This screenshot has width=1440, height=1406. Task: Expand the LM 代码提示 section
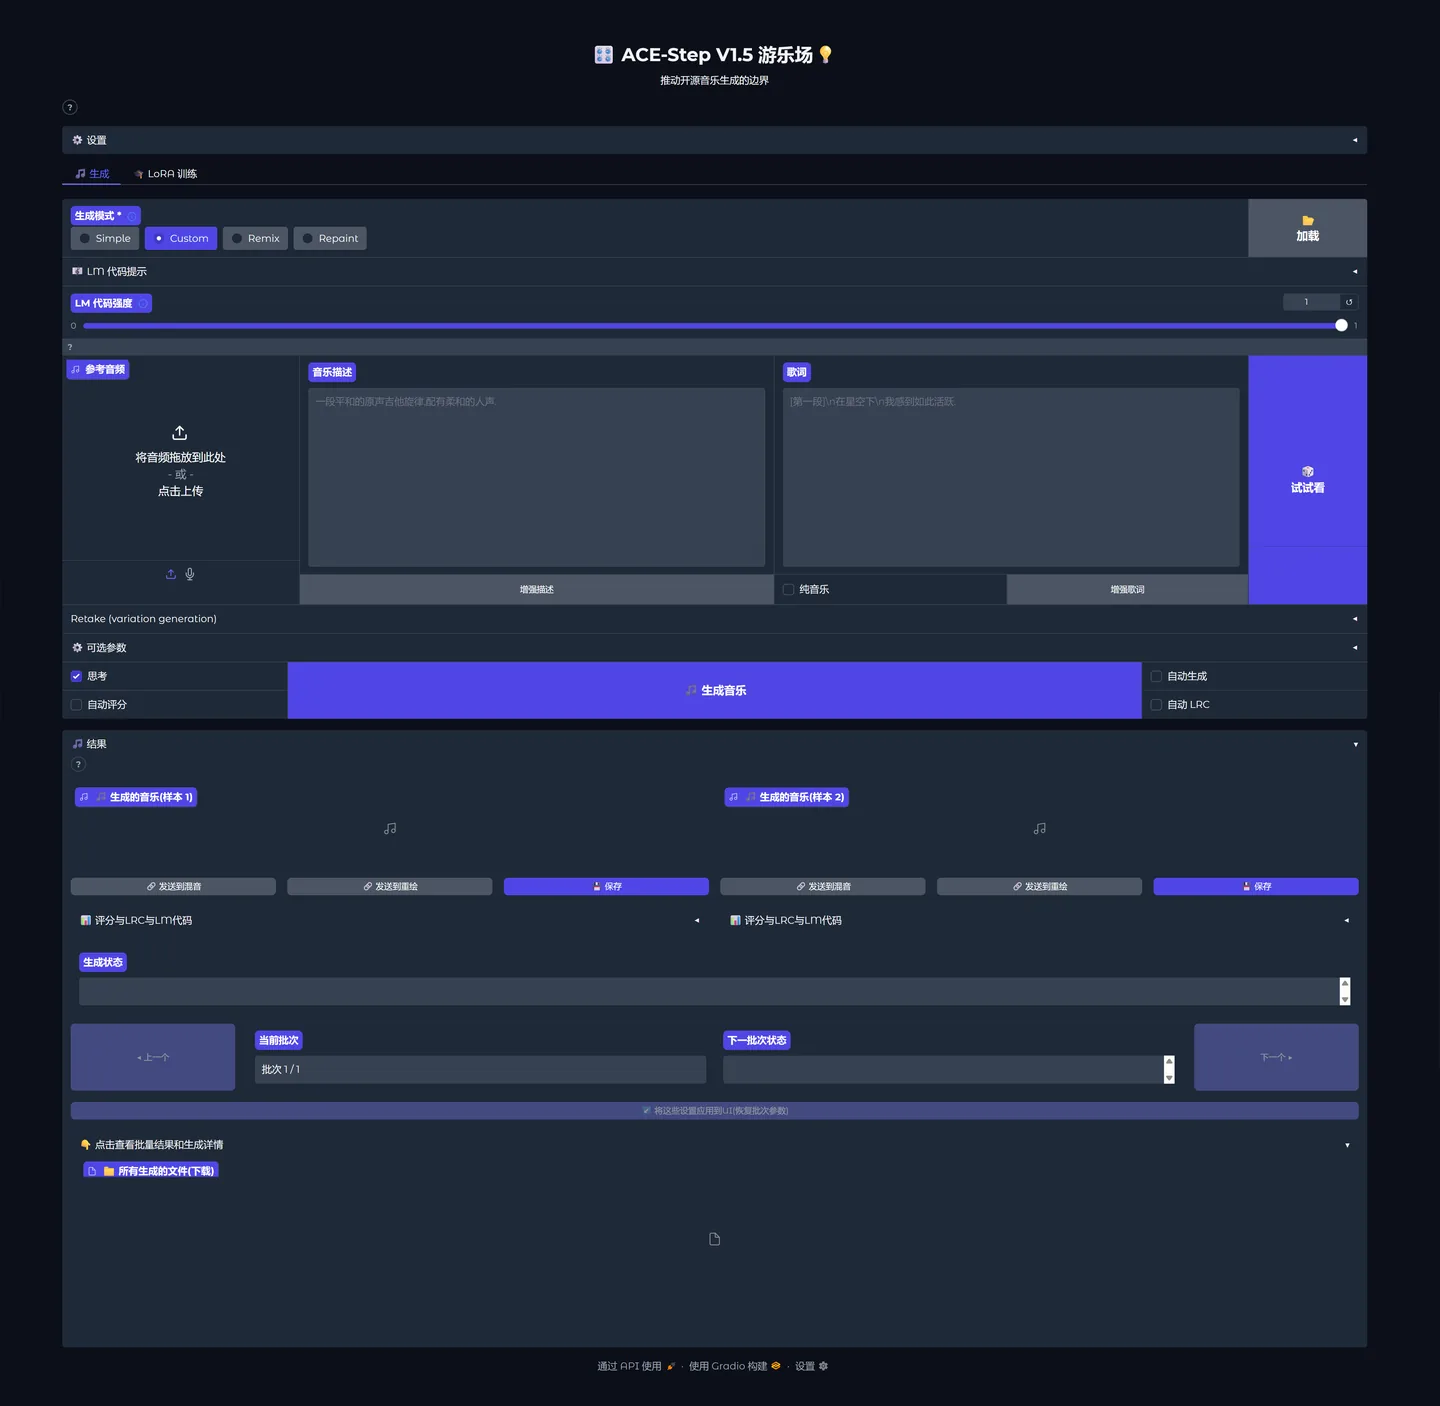[x=714, y=272]
